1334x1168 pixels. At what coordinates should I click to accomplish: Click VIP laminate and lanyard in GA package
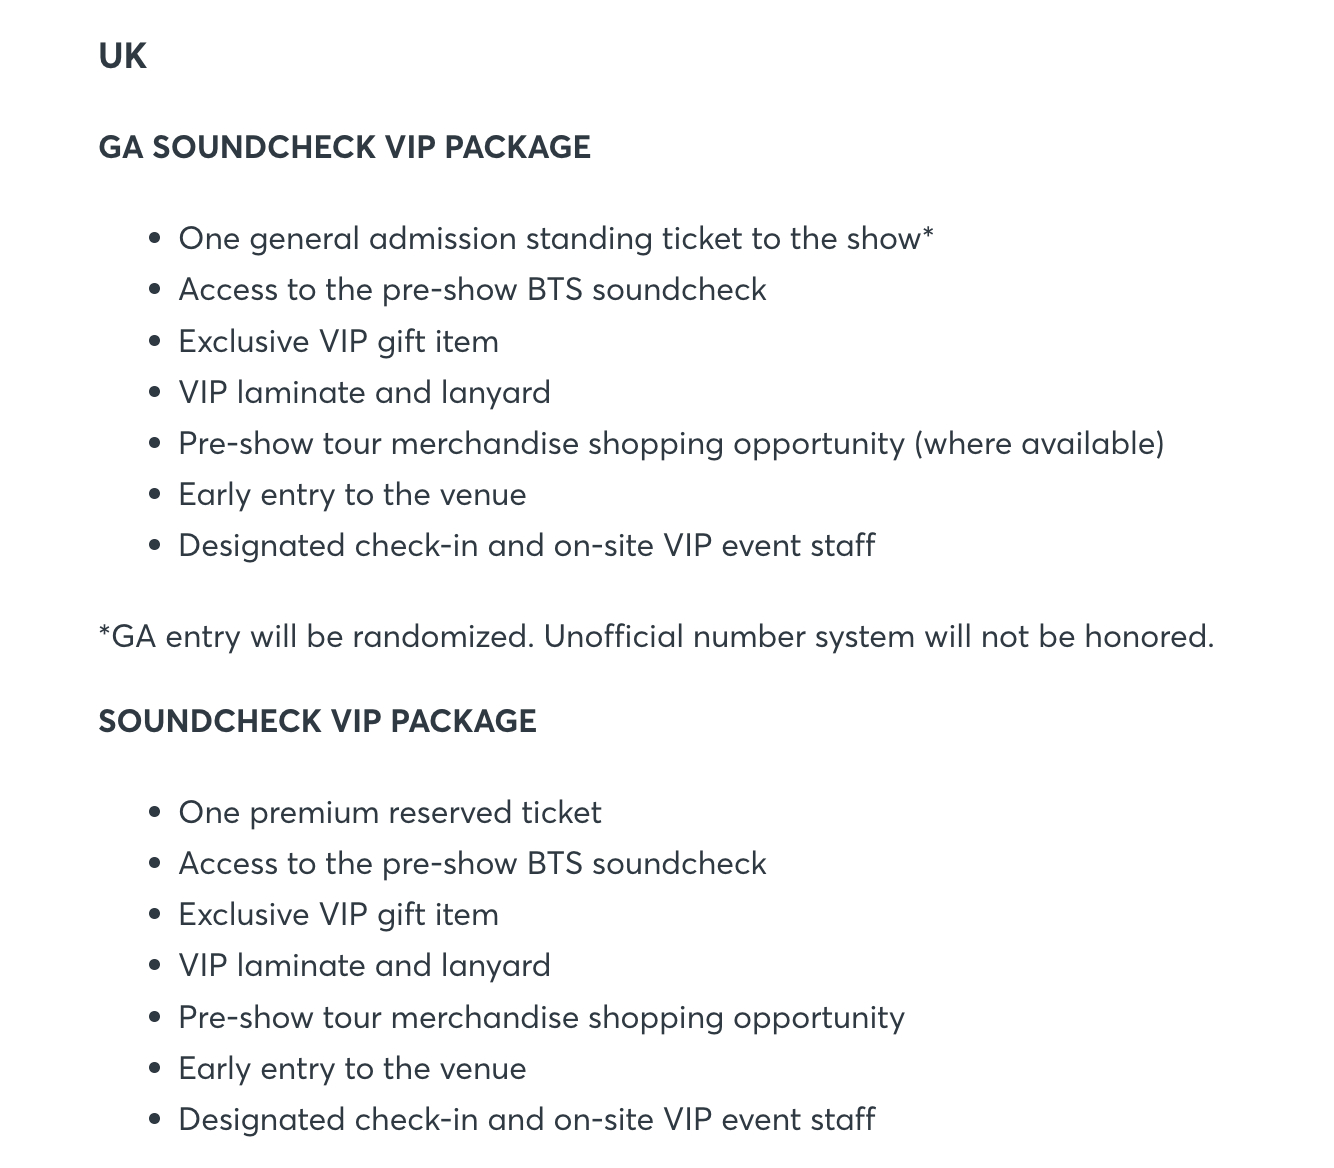click(364, 393)
